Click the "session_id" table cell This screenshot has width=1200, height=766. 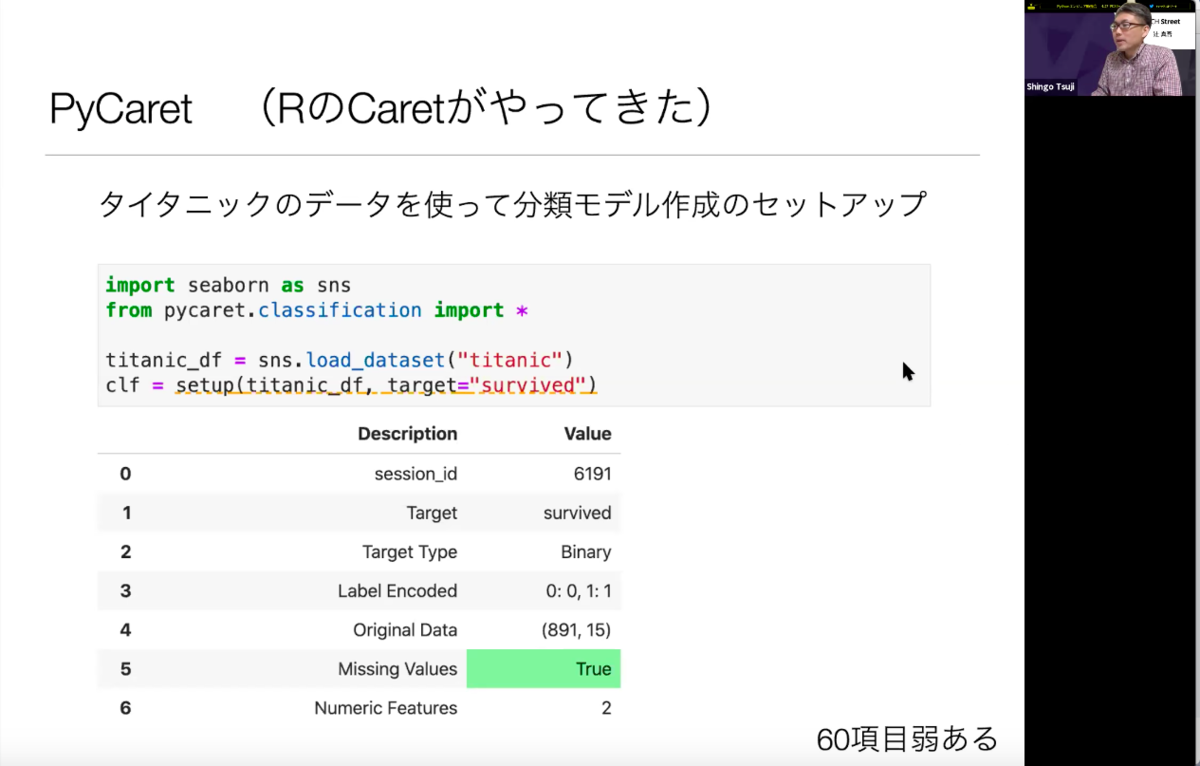tap(415, 474)
